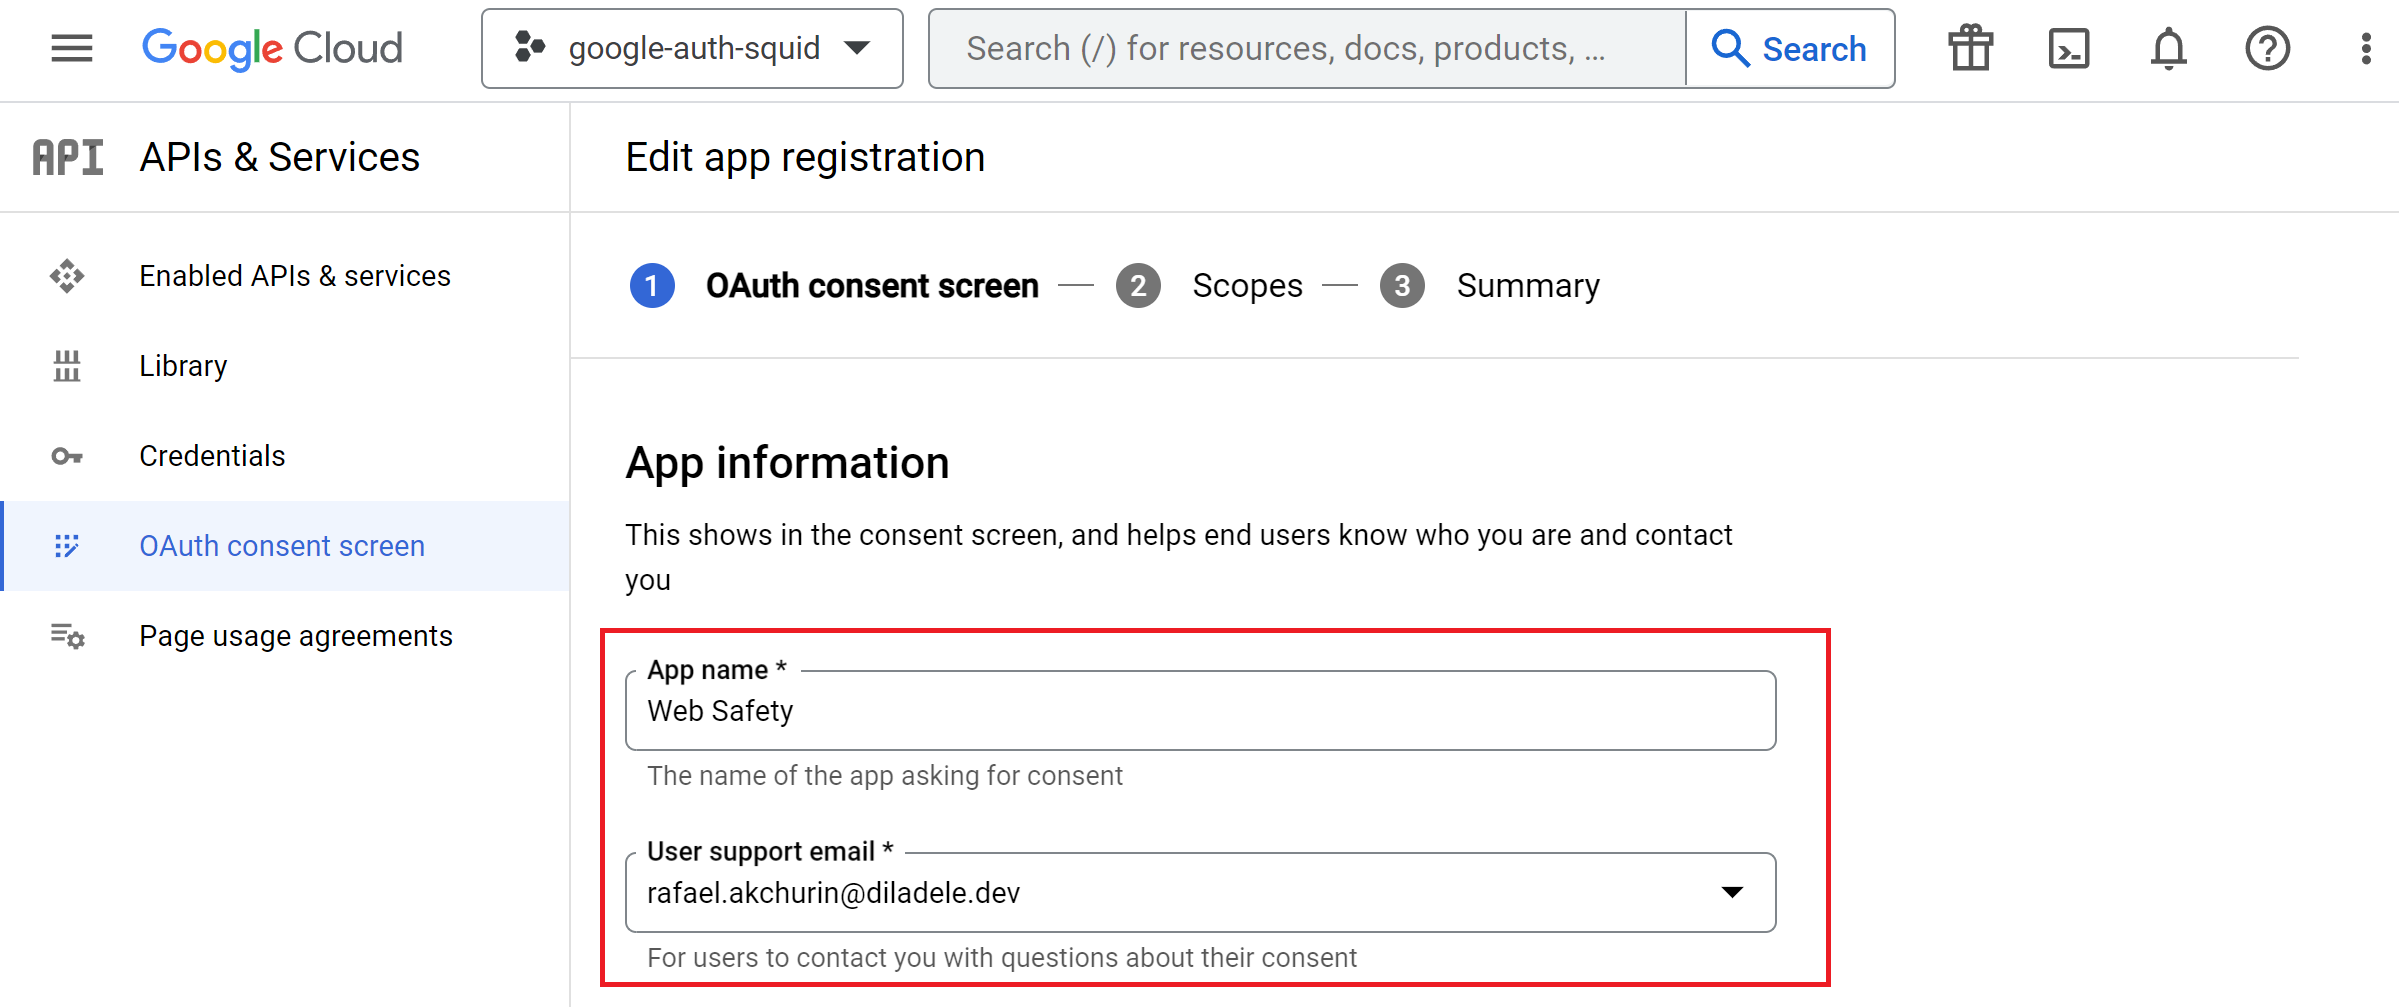Screen dimensions: 2399x1007
Task: Click the API icon next to APIs & Services
Action: 68,157
